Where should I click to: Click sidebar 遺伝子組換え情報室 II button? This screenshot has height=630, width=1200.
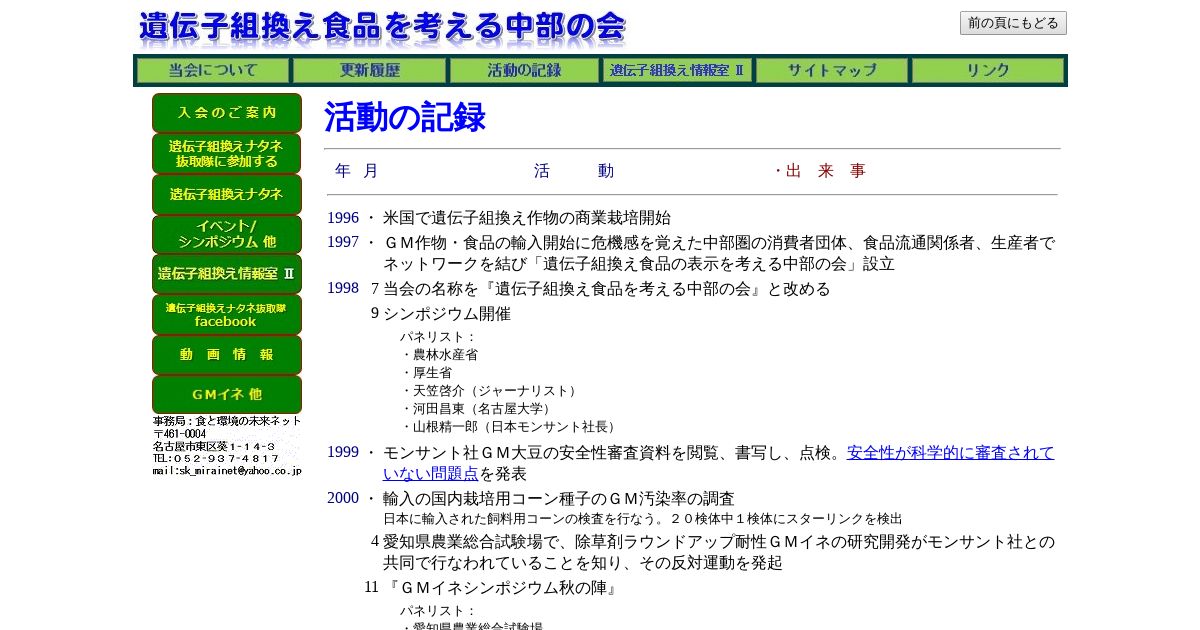point(227,274)
